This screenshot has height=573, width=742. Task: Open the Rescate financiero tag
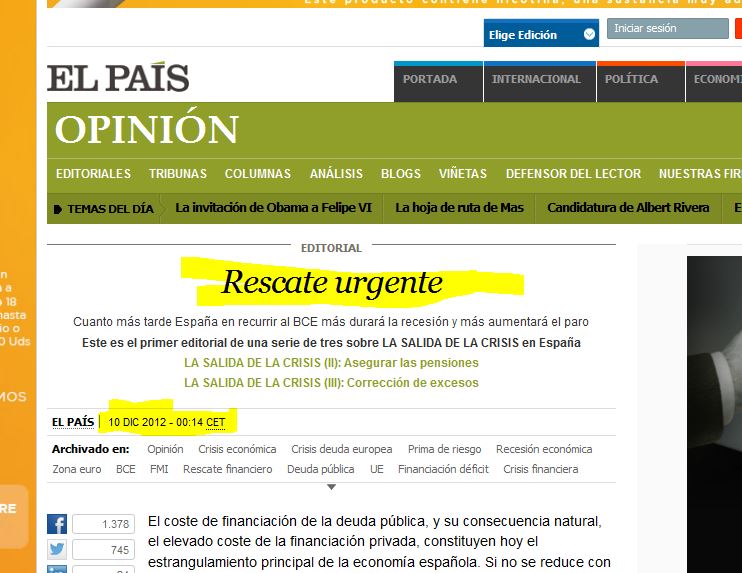click(x=228, y=469)
